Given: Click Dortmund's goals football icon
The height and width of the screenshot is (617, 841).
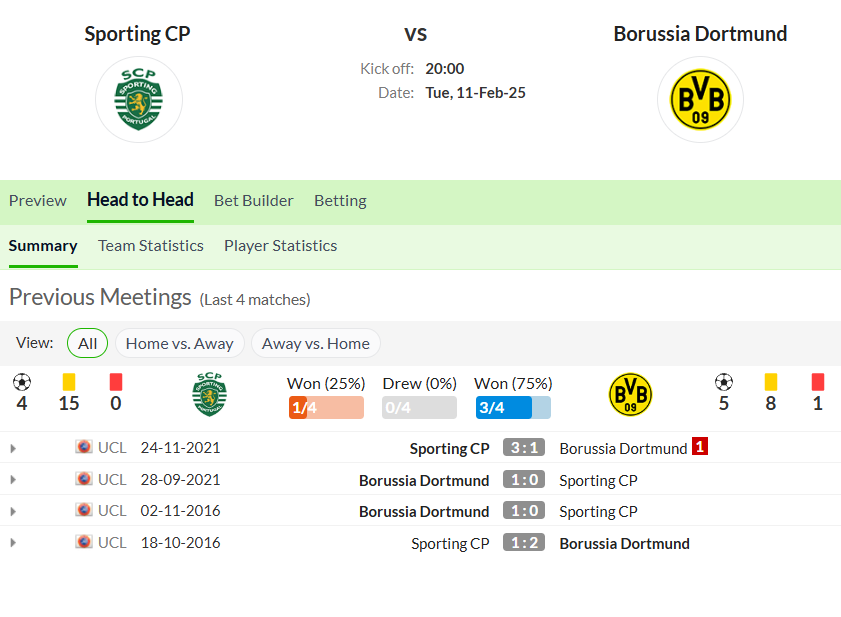Looking at the screenshot, I should pos(724,382).
